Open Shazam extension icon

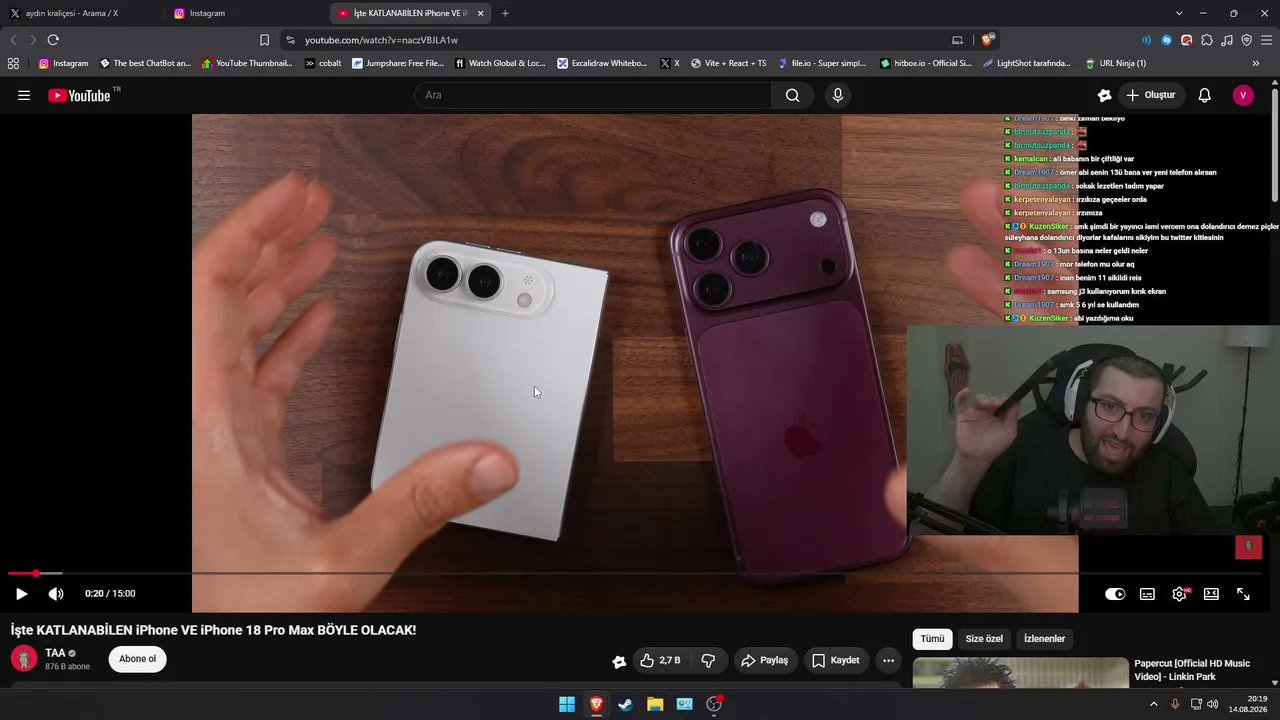[x=1166, y=40]
